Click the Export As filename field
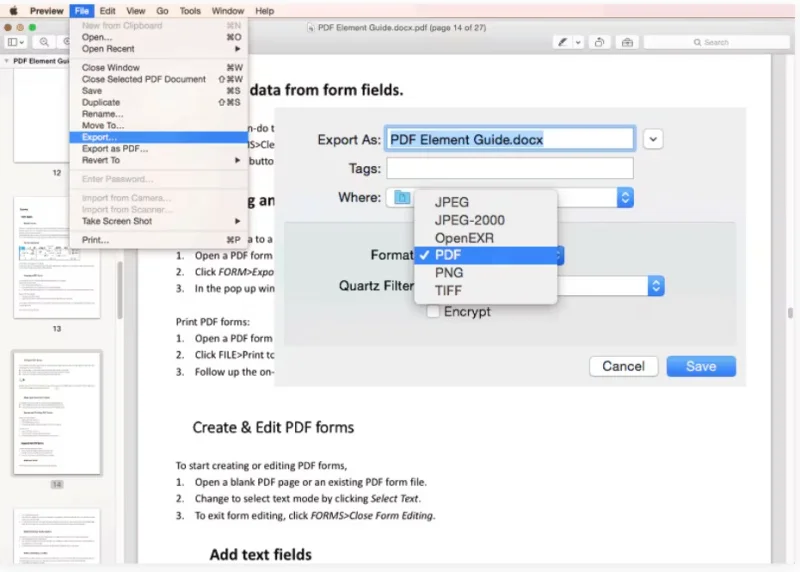801x573 pixels. pyautogui.click(x=510, y=139)
